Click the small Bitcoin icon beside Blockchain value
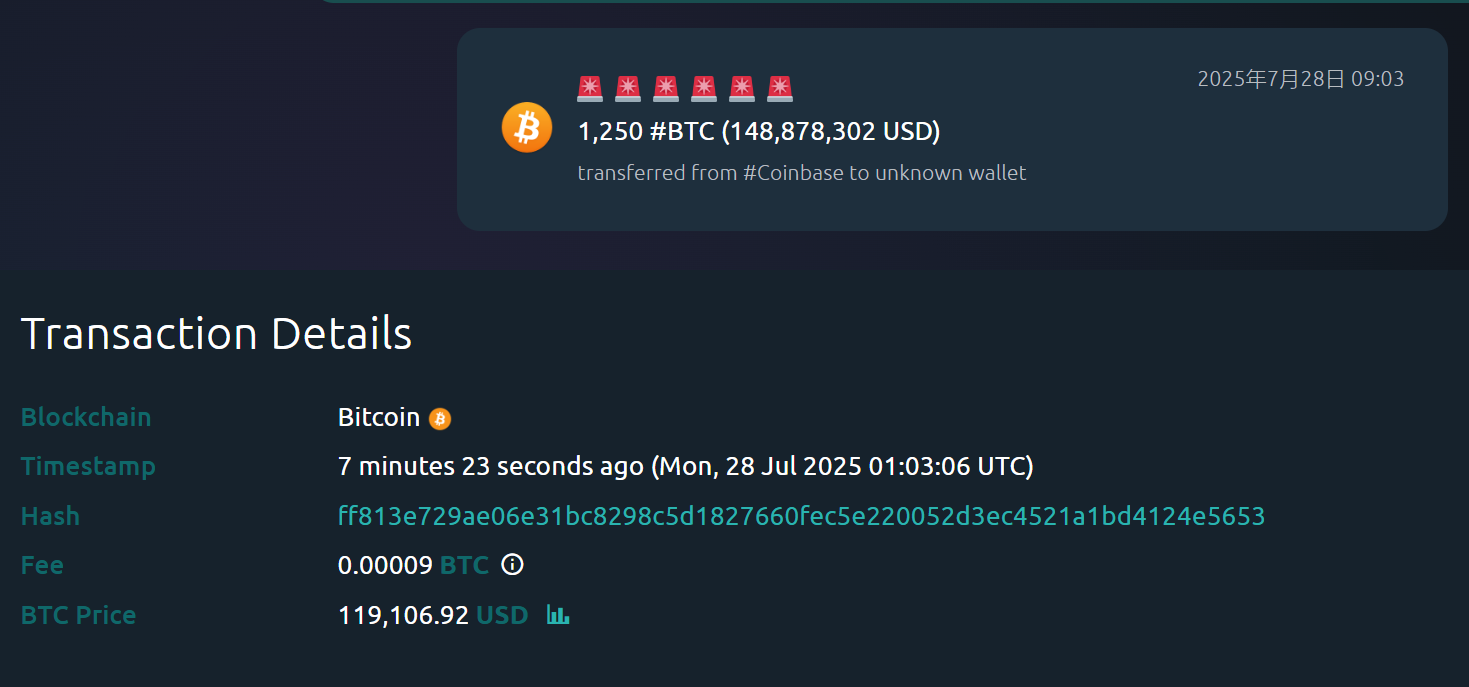This screenshot has width=1469, height=687. [440, 419]
